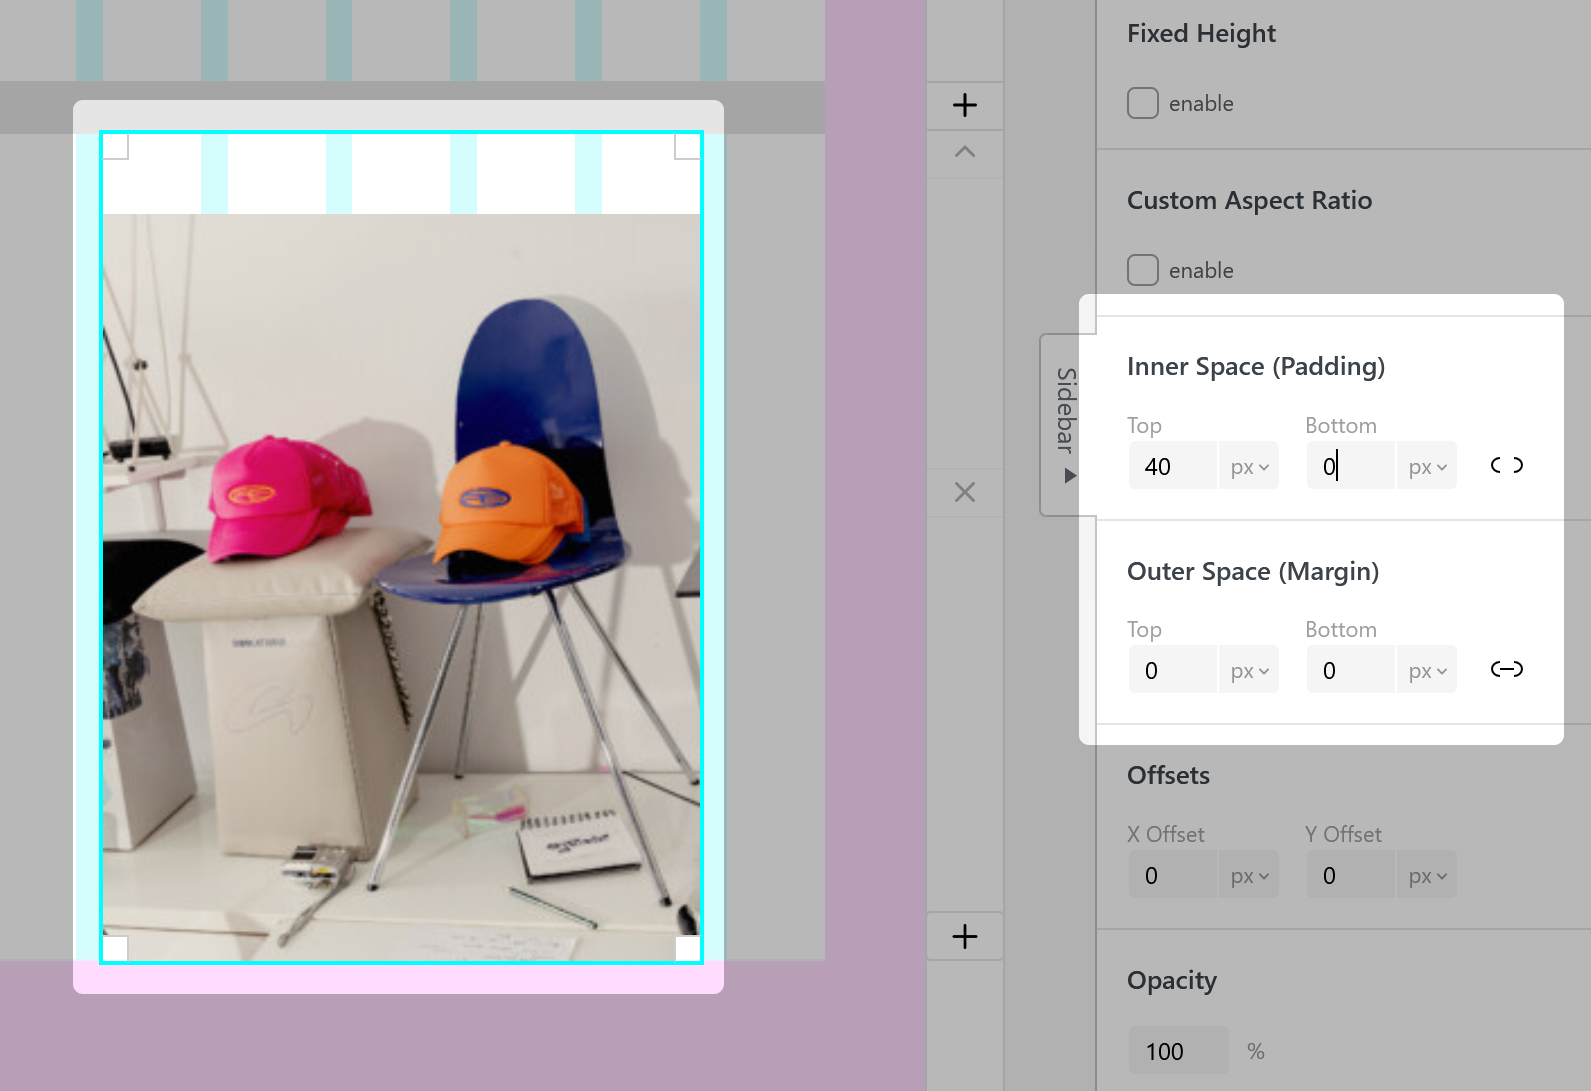The height and width of the screenshot is (1091, 1591).
Task: Toggle the margin link values icon
Action: (x=1506, y=669)
